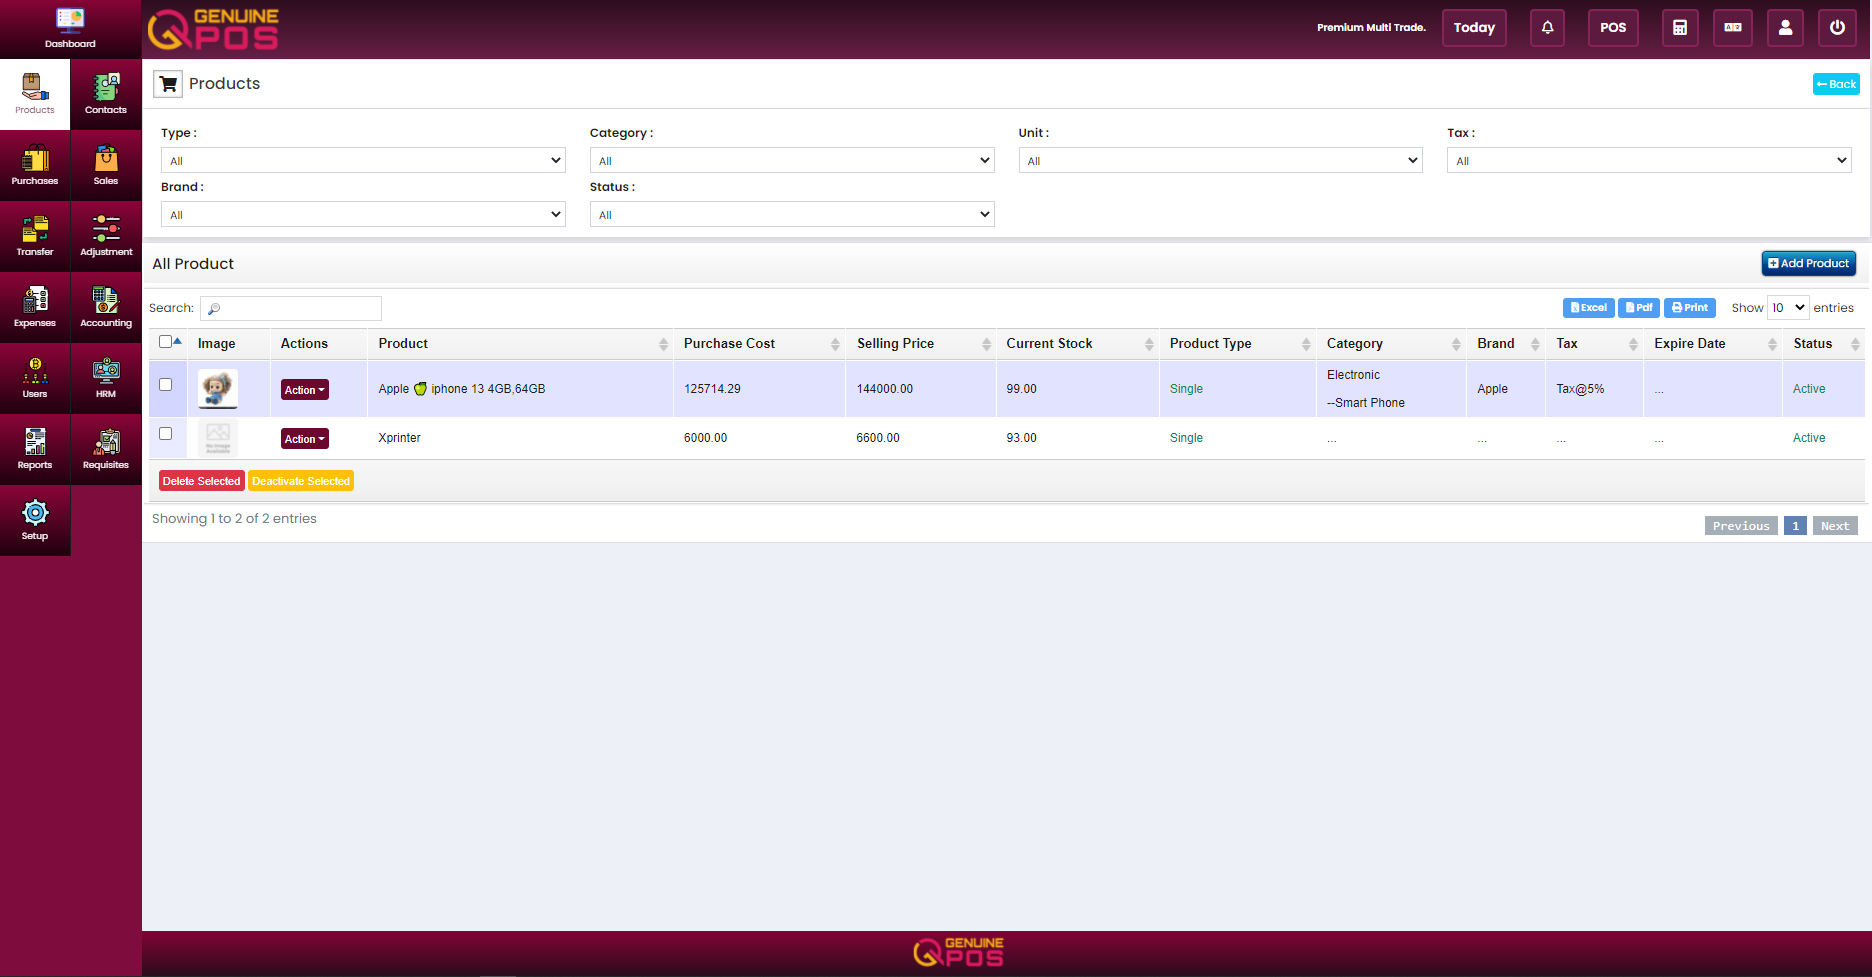
Task: Click the Add Product button
Action: [1809, 263]
